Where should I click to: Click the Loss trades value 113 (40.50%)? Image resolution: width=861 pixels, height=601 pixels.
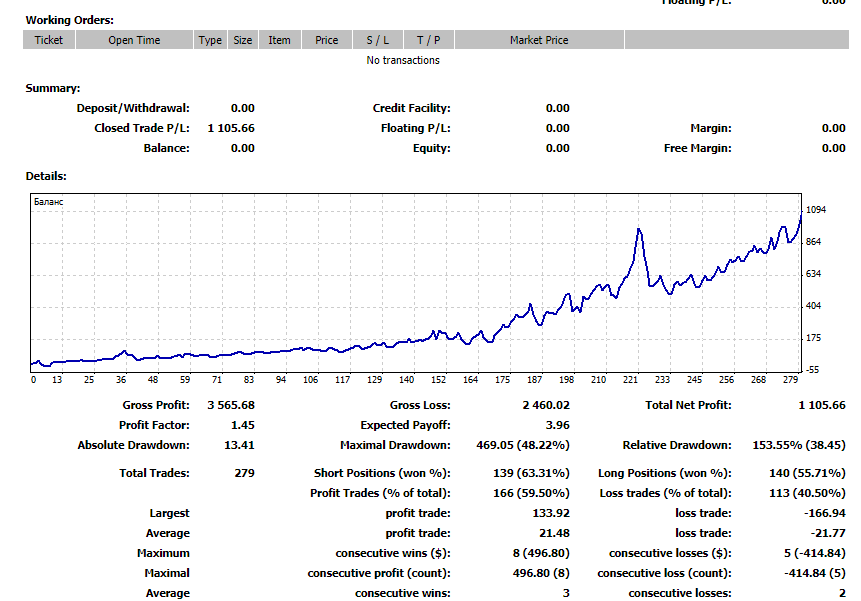[x=807, y=493]
